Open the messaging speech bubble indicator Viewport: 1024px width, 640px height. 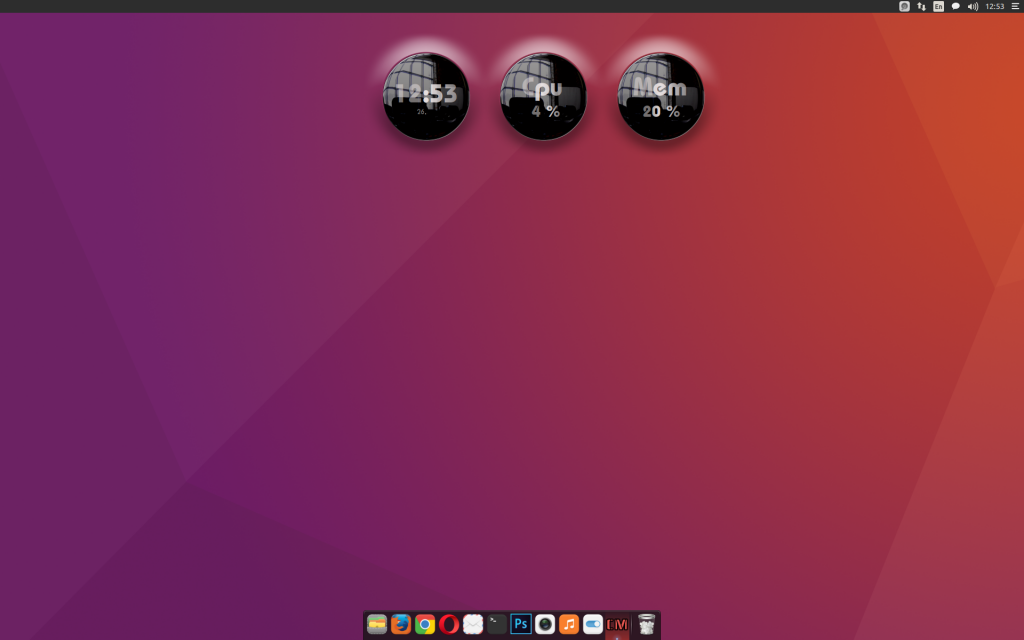(x=955, y=7)
